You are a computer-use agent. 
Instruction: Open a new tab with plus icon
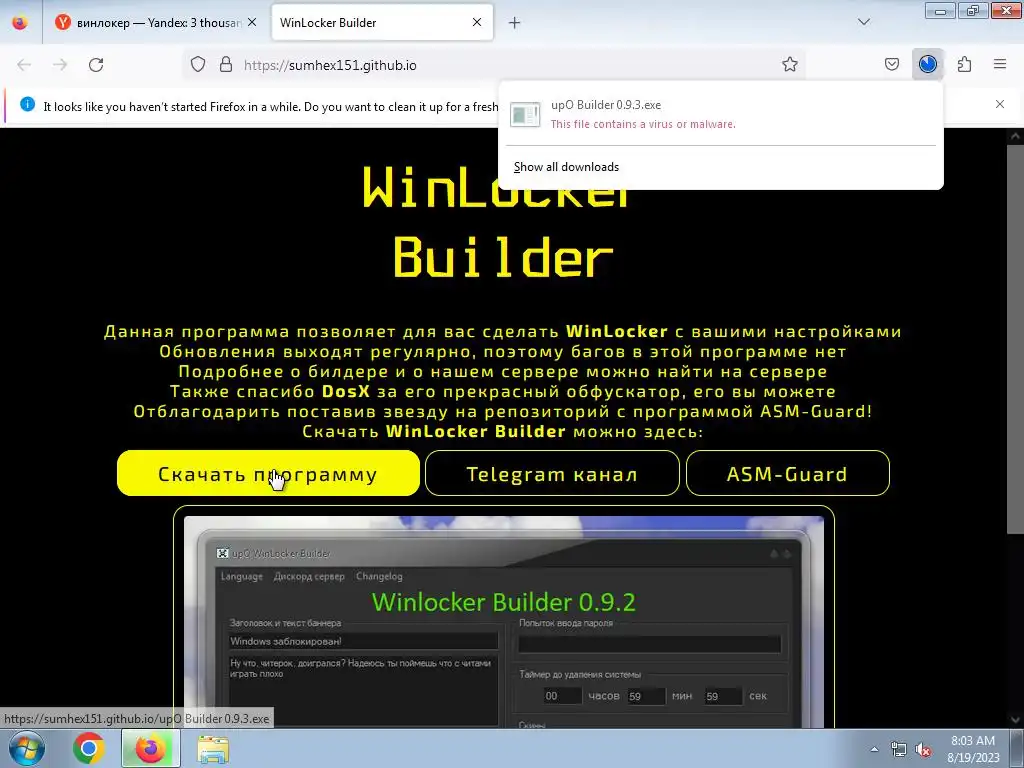[x=515, y=23]
